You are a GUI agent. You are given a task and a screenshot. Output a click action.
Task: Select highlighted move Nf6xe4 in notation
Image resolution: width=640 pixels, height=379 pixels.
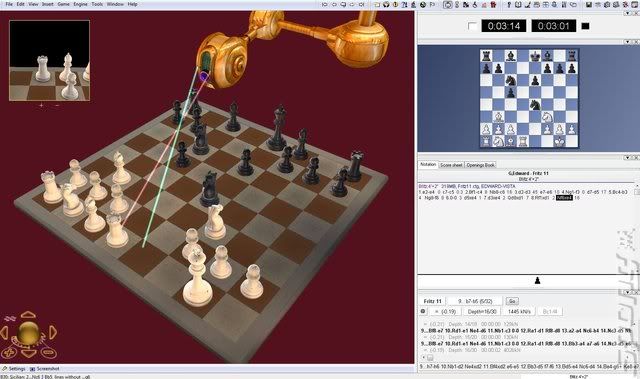pyautogui.click(x=564, y=197)
